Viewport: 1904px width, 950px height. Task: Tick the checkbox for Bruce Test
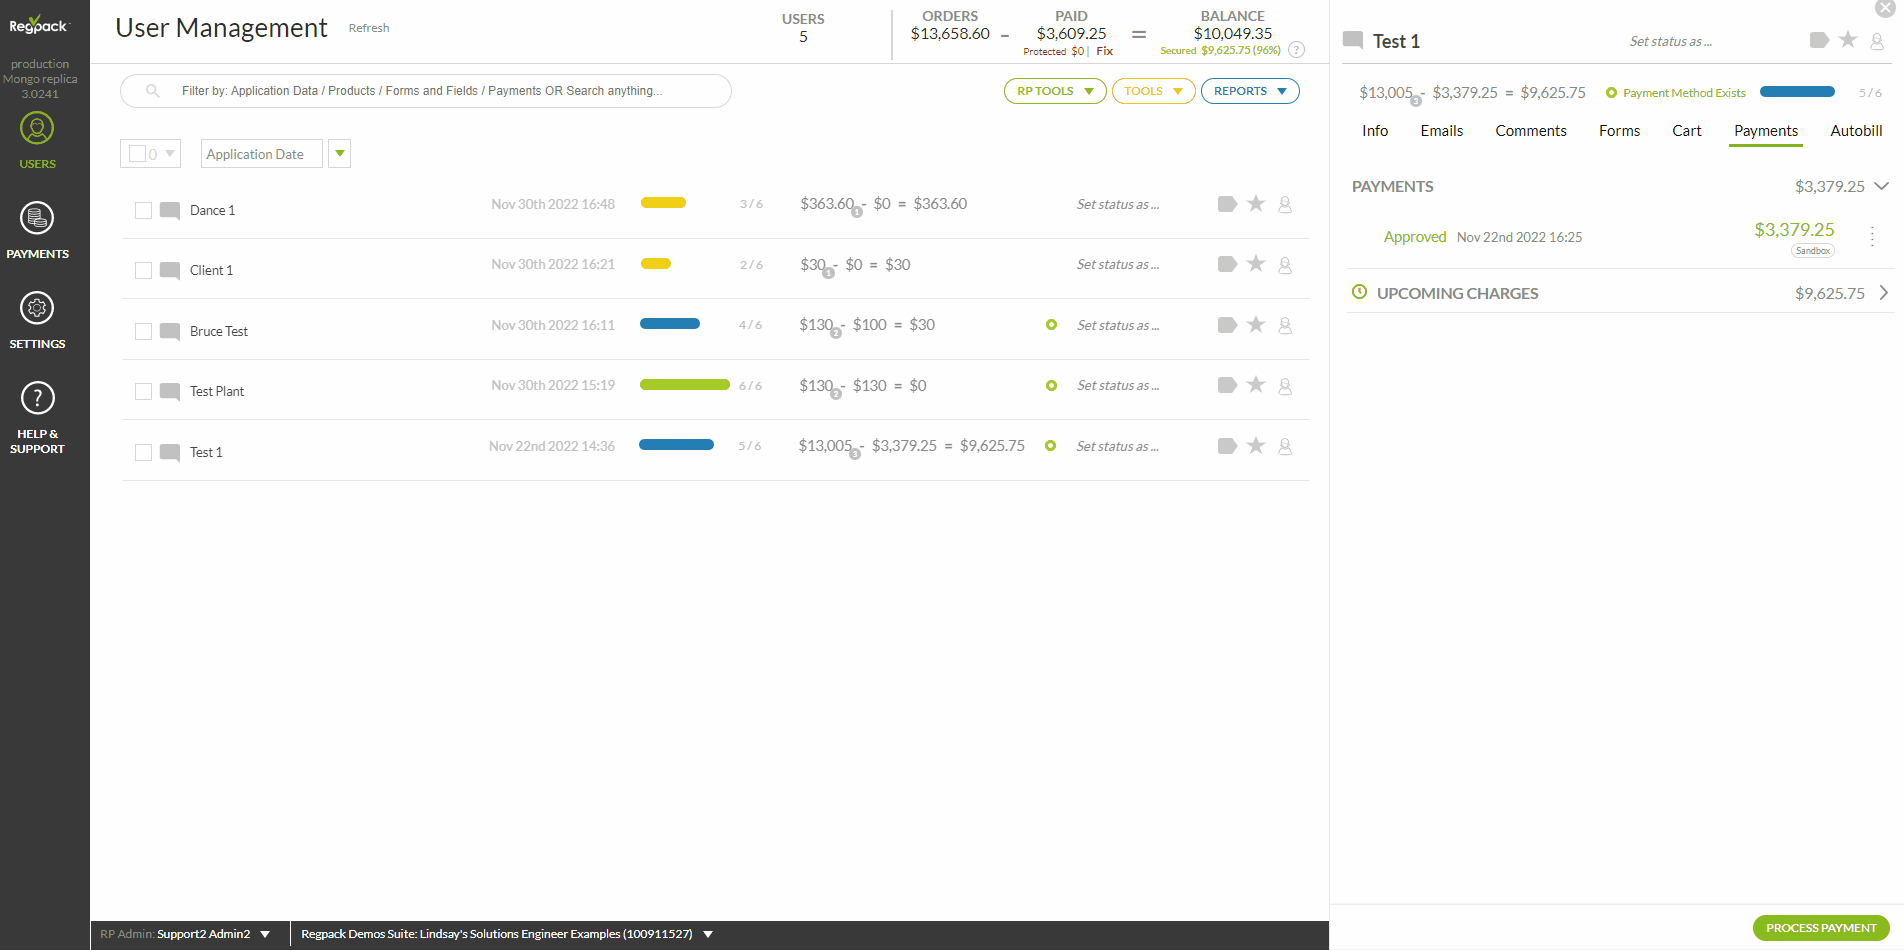(x=143, y=331)
